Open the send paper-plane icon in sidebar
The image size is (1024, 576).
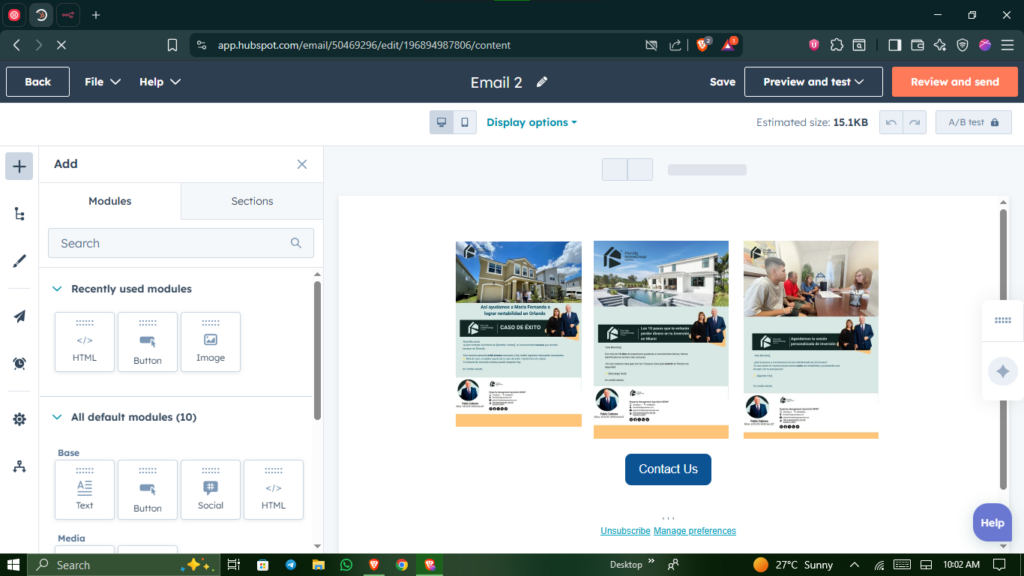coord(19,317)
